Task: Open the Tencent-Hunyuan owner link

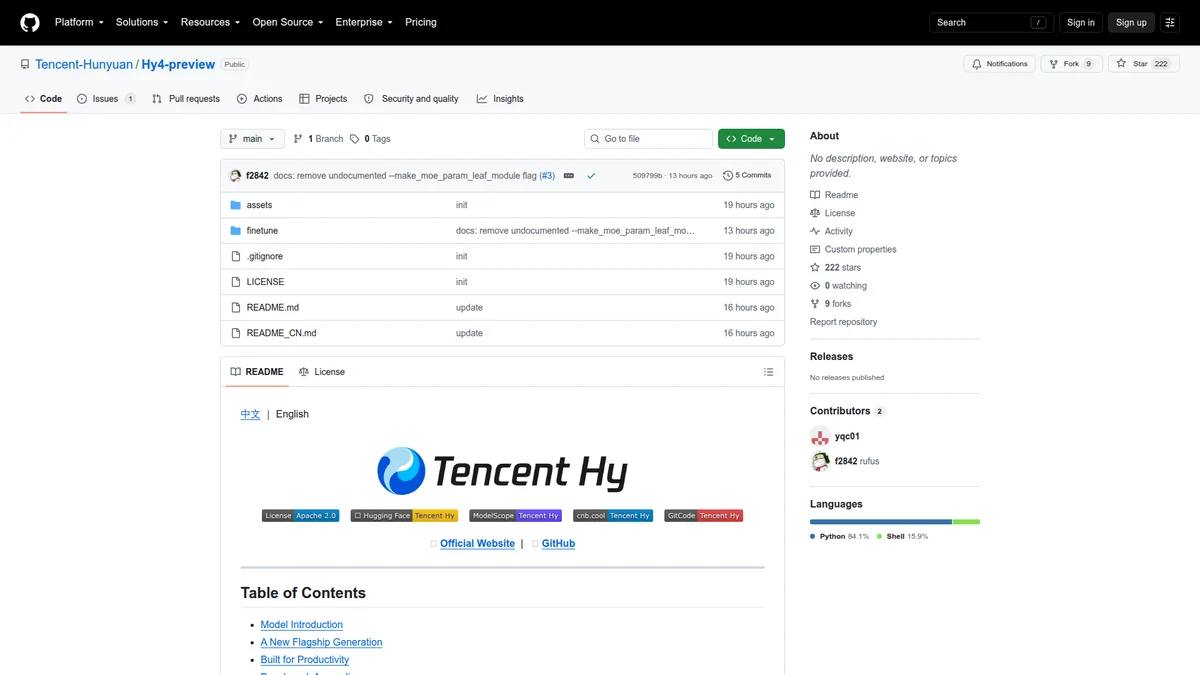Action: pos(84,64)
